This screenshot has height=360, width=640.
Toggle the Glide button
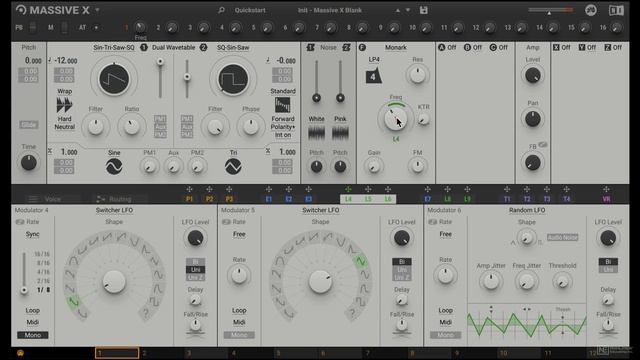29,125
